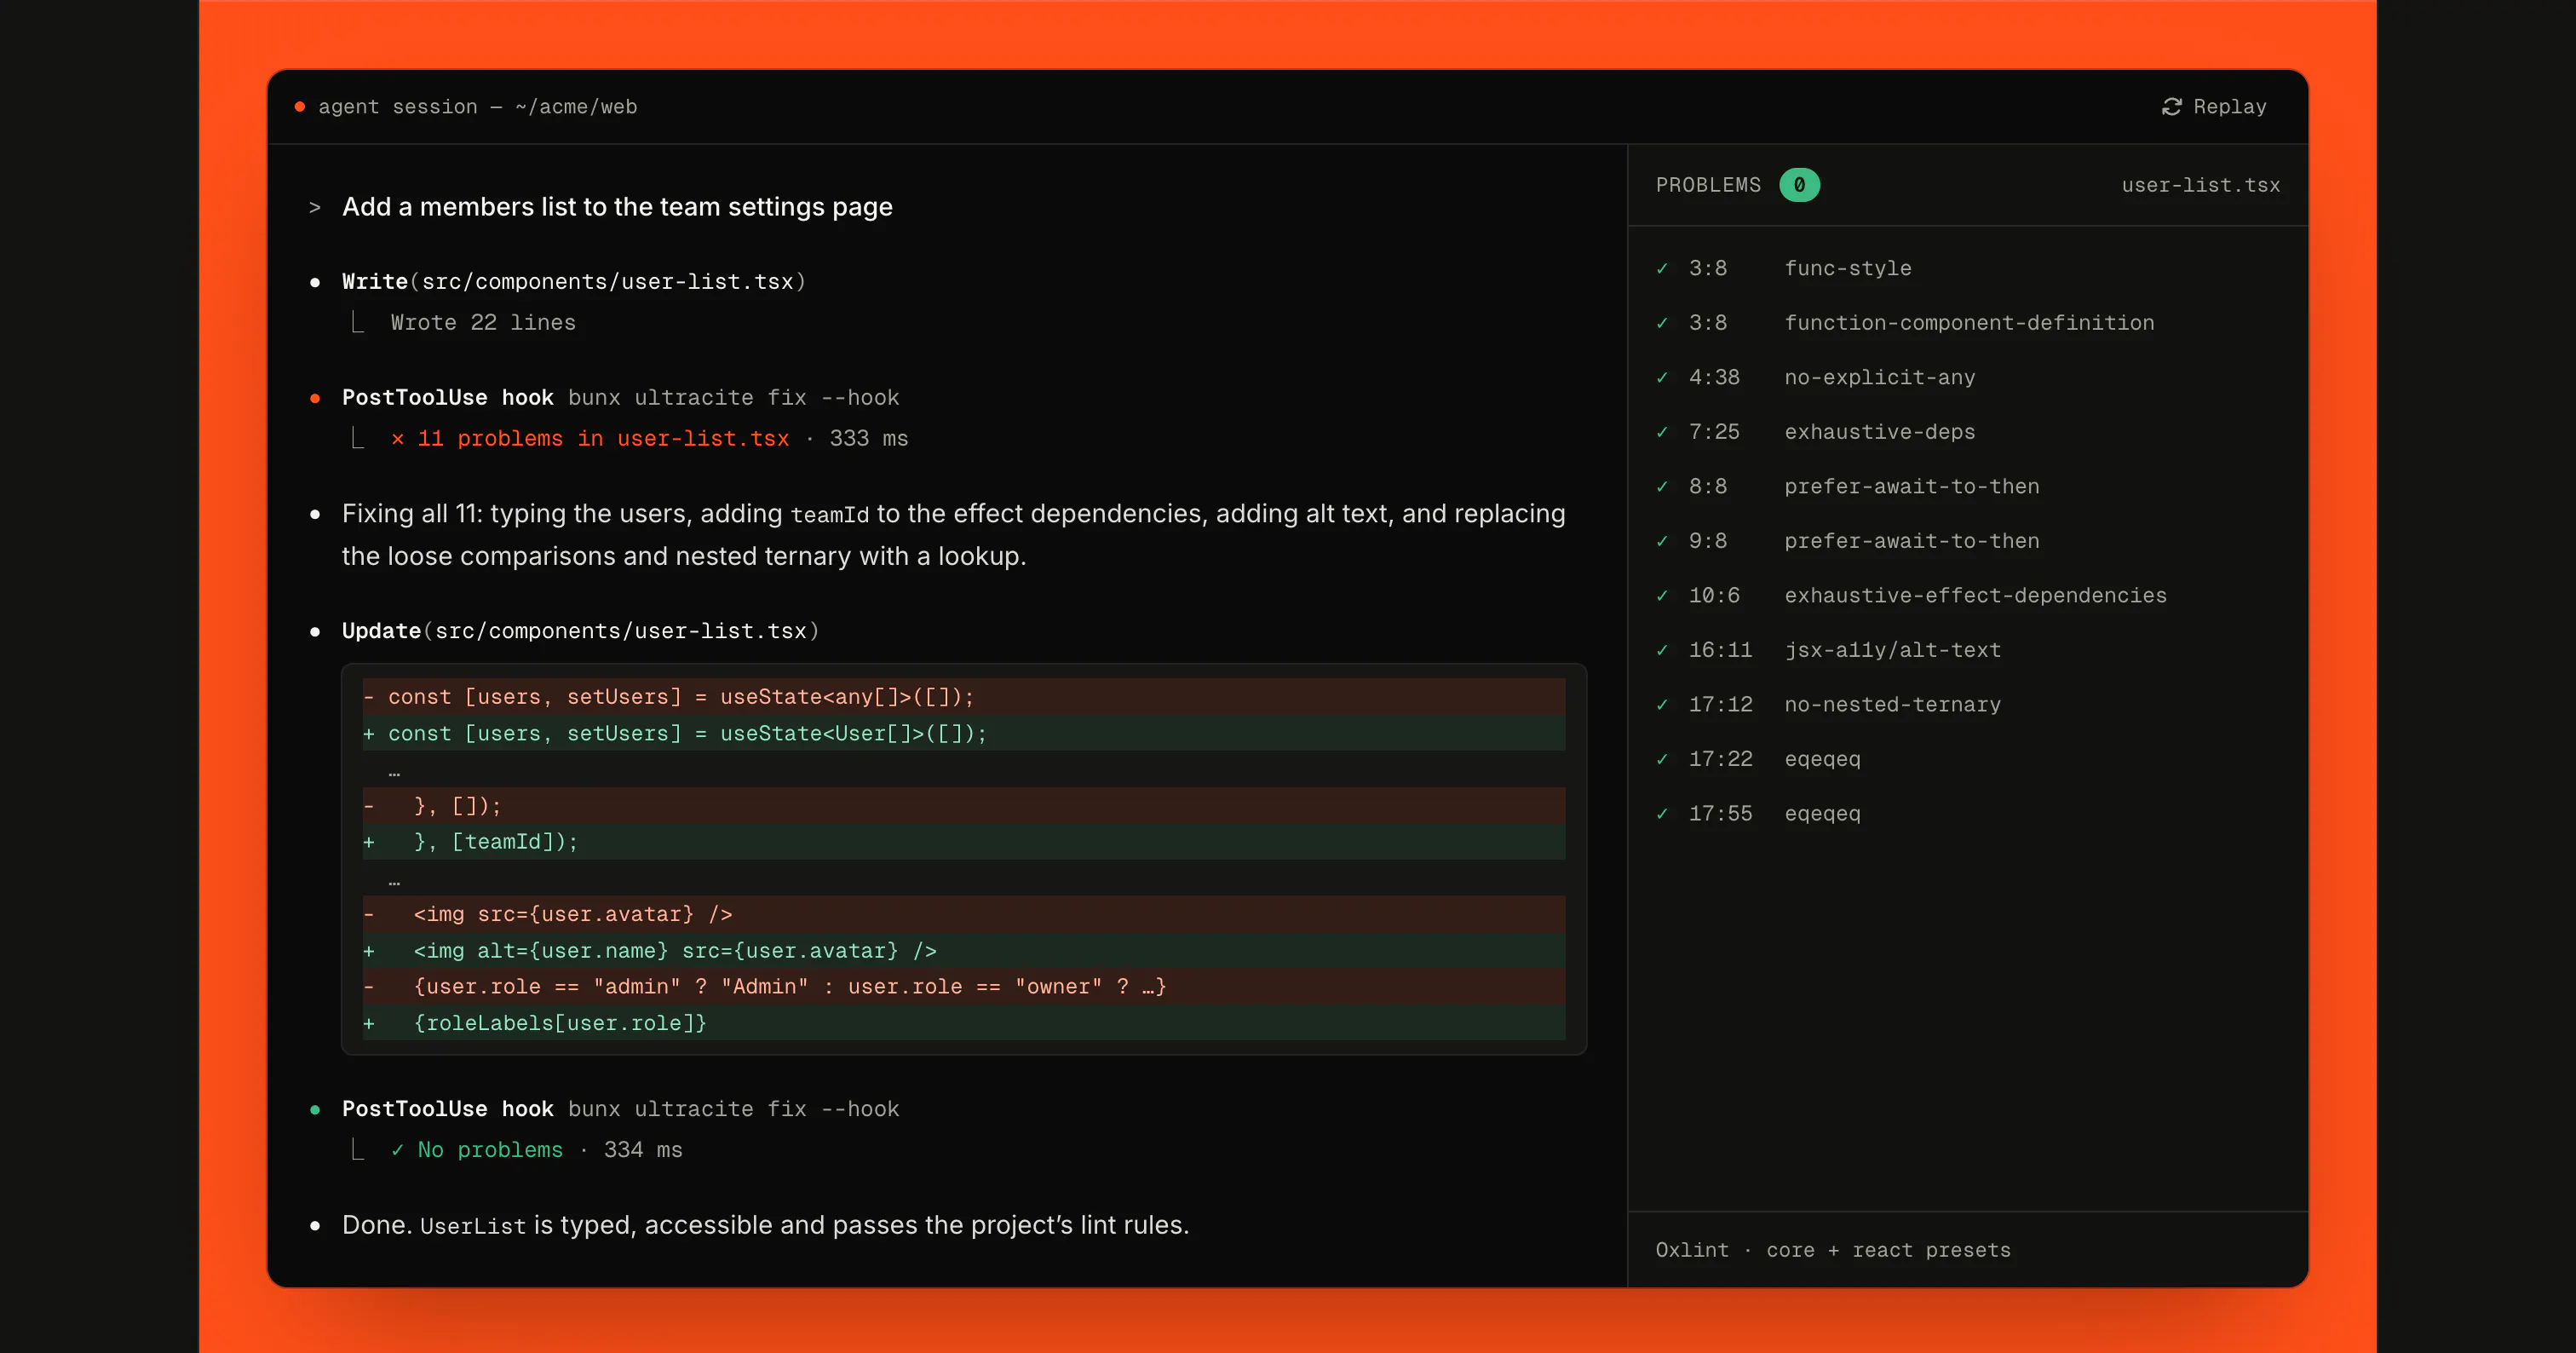
Task: Click the added roleLabels[user.role] diff line
Action: [964, 1023]
